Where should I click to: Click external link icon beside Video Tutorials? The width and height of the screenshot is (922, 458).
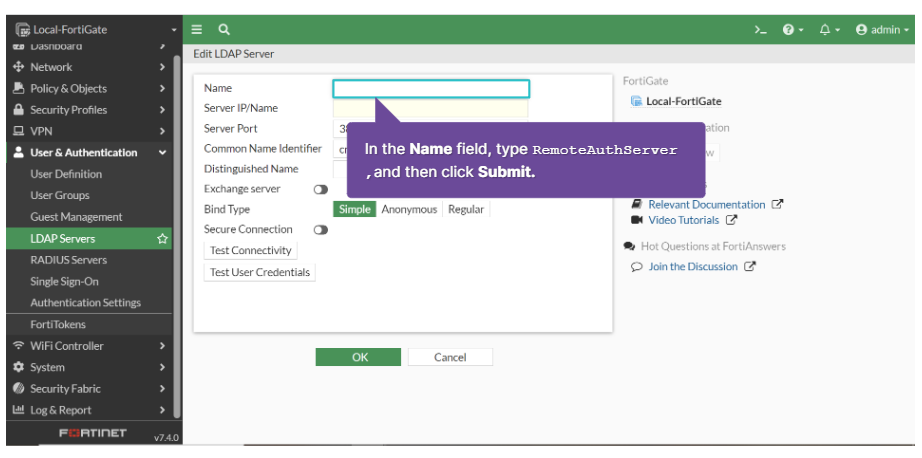click(731, 220)
